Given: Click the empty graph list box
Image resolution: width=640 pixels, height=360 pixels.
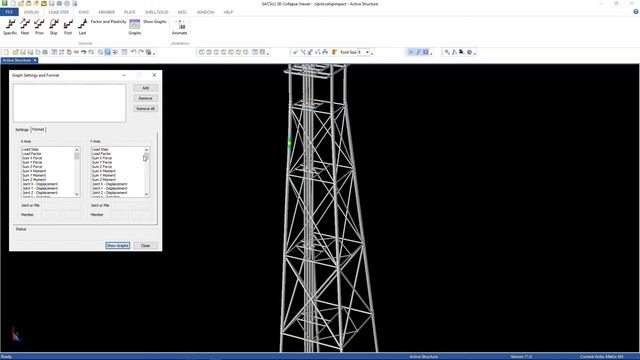Looking at the screenshot, I should (x=70, y=103).
